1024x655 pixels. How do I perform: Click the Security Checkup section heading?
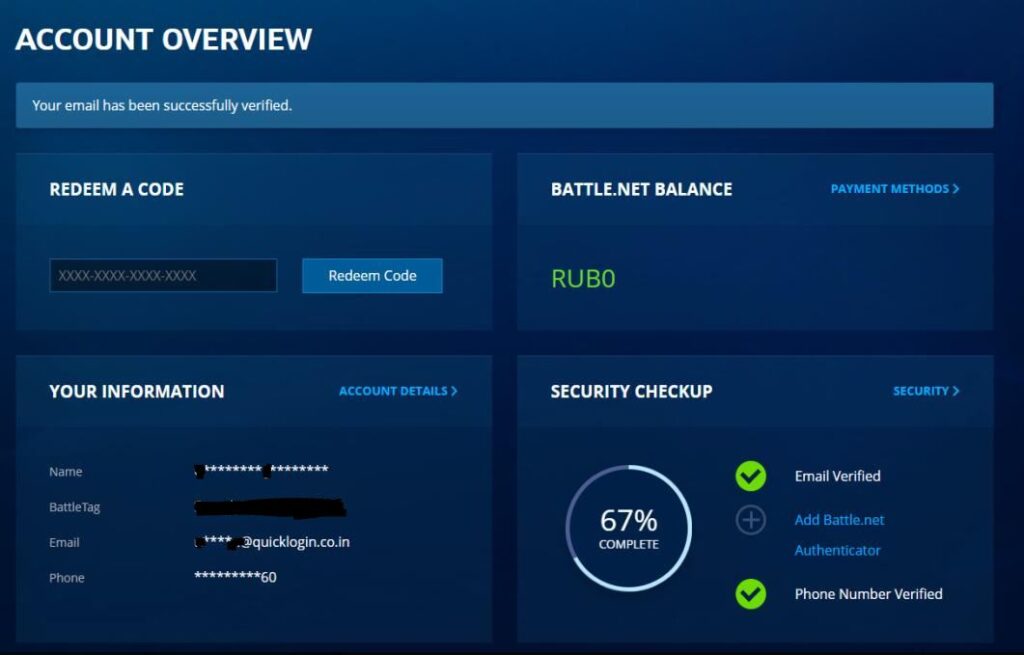(x=632, y=392)
